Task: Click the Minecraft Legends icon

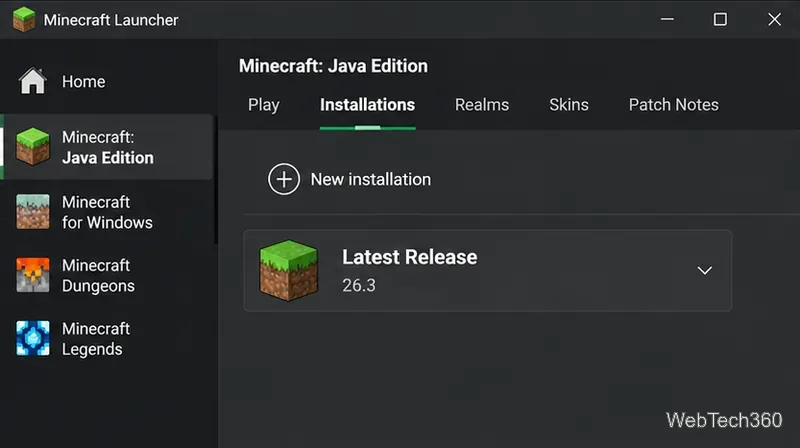Action: click(33, 338)
